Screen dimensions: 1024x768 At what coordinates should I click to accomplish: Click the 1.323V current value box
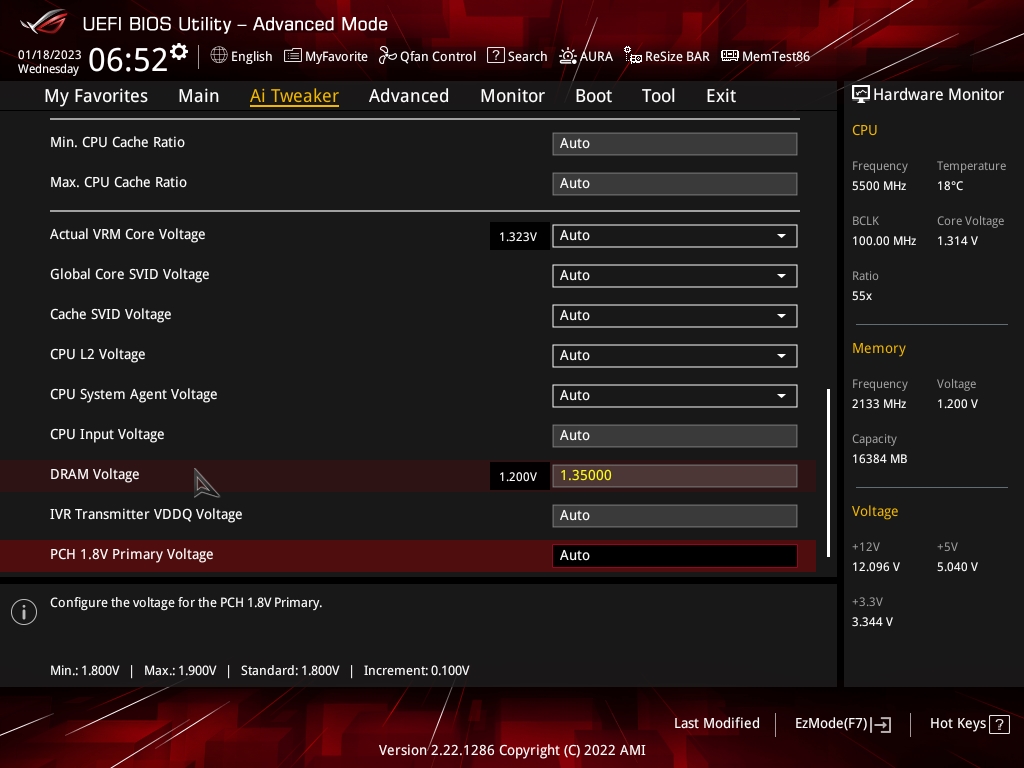pos(519,236)
